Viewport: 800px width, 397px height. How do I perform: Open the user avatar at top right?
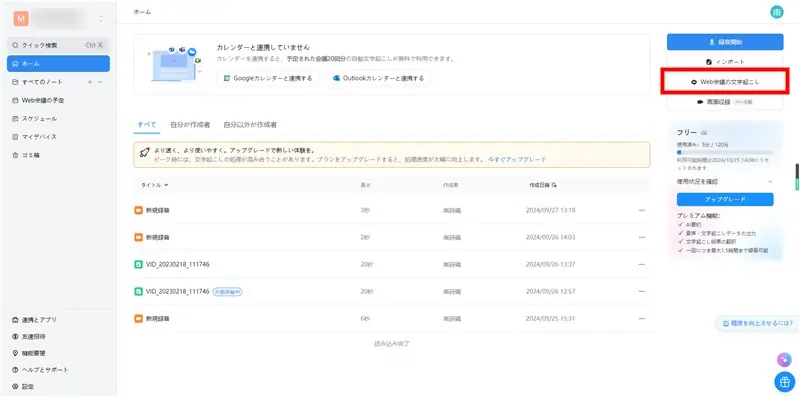(x=777, y=12)
